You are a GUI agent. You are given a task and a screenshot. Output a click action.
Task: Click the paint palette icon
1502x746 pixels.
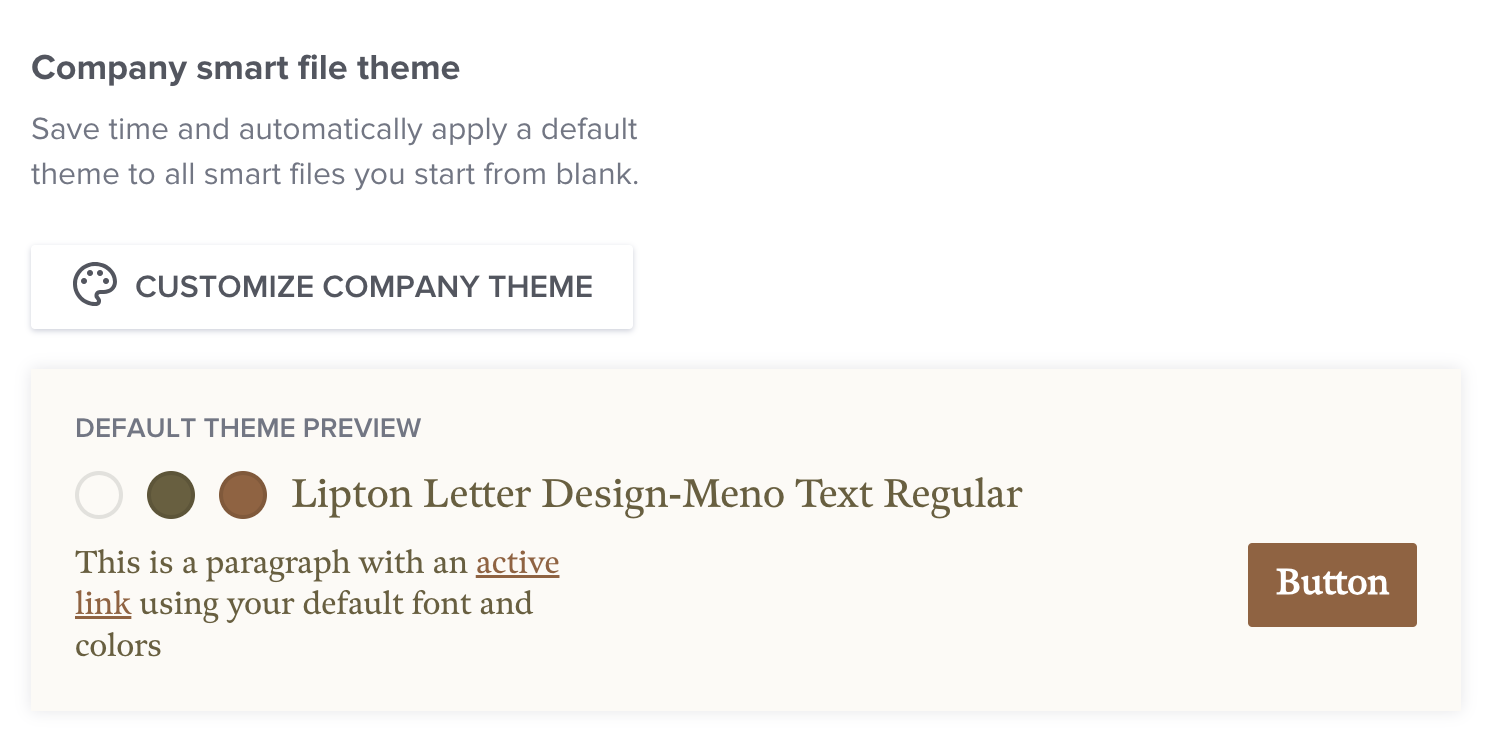[x=95, y=286]
